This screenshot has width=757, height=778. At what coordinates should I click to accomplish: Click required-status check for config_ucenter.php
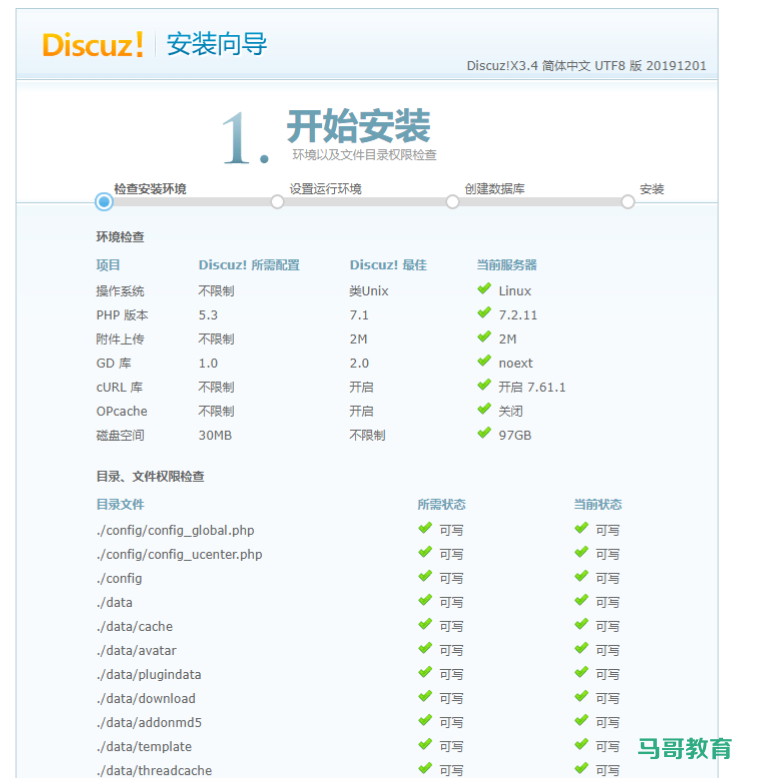click(425, 553)
